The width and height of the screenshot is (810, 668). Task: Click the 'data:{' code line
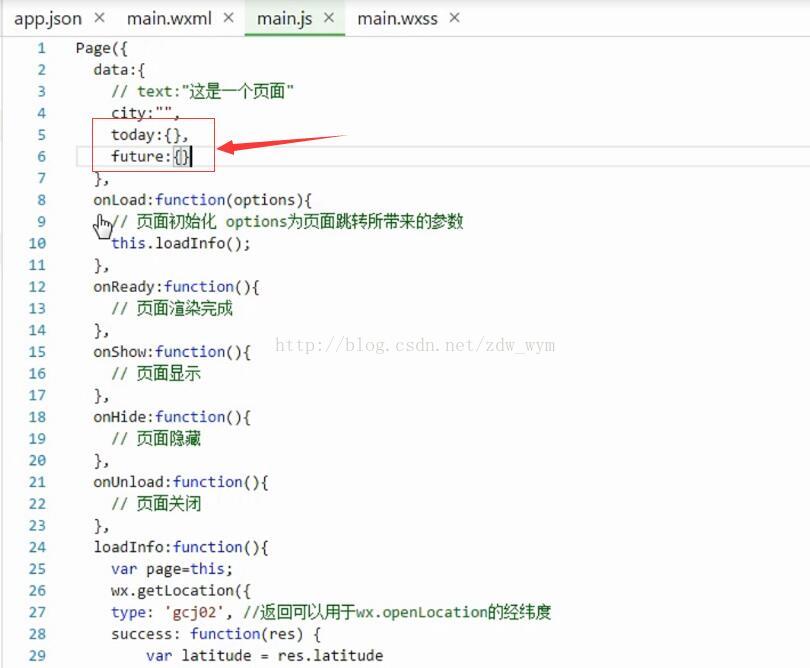(119, 70)
